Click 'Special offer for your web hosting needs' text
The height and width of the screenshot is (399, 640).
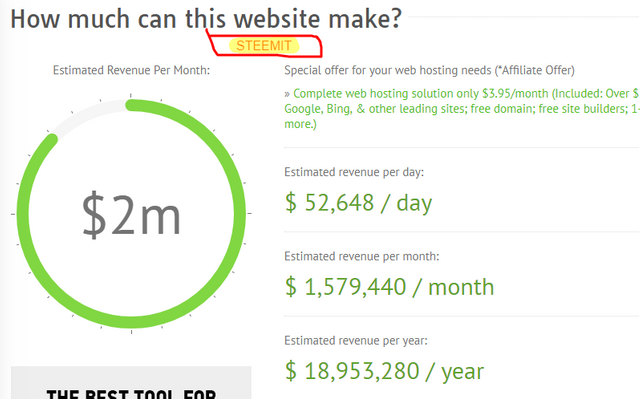point(429,70)
